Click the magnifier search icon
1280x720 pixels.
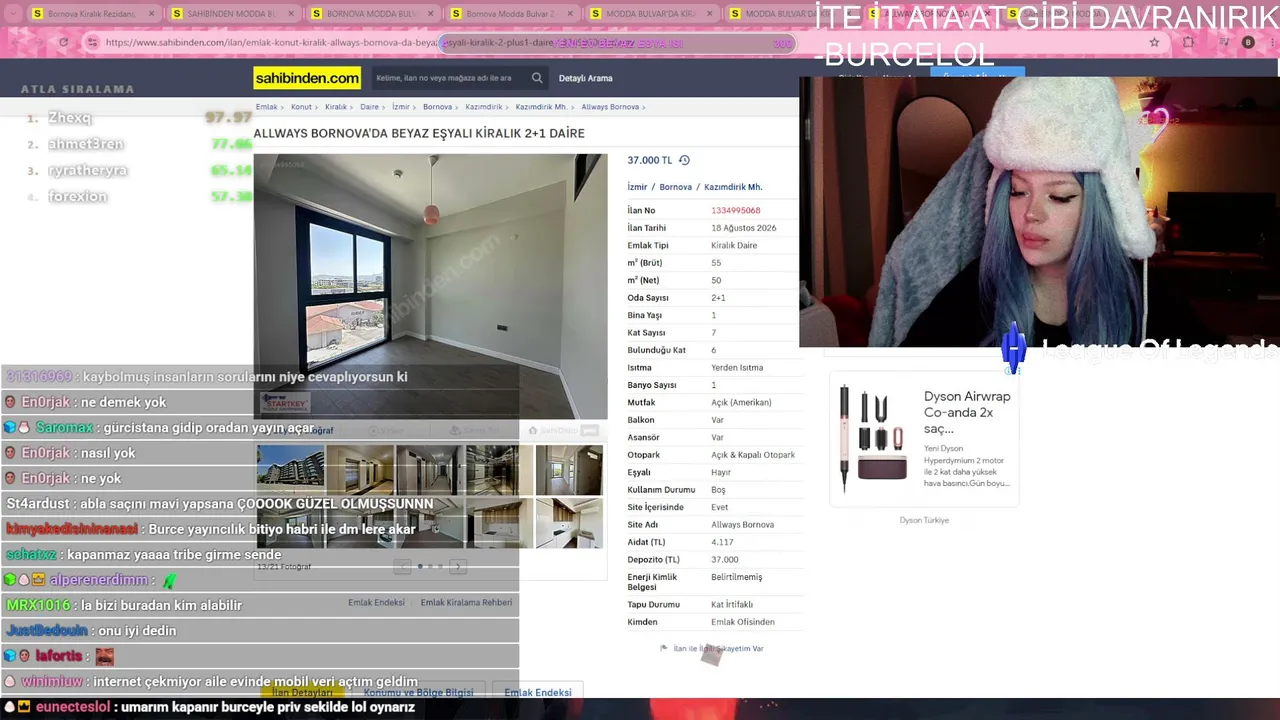(x=537, y=78)
